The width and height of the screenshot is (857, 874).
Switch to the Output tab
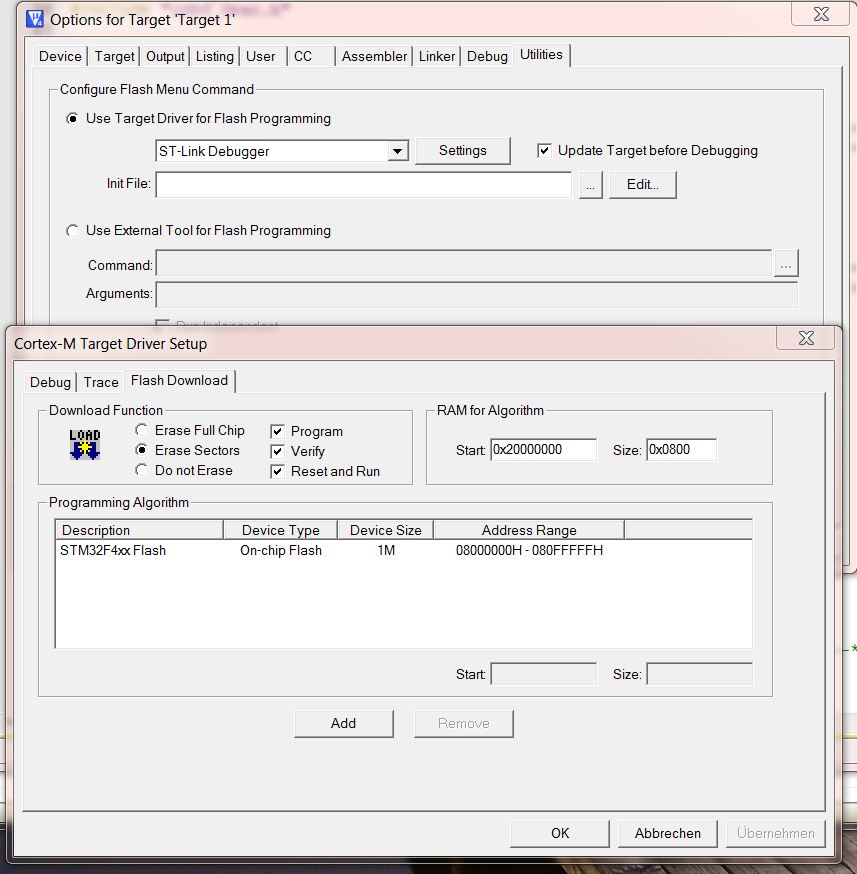pyautogui.click(x=165, y=56)
